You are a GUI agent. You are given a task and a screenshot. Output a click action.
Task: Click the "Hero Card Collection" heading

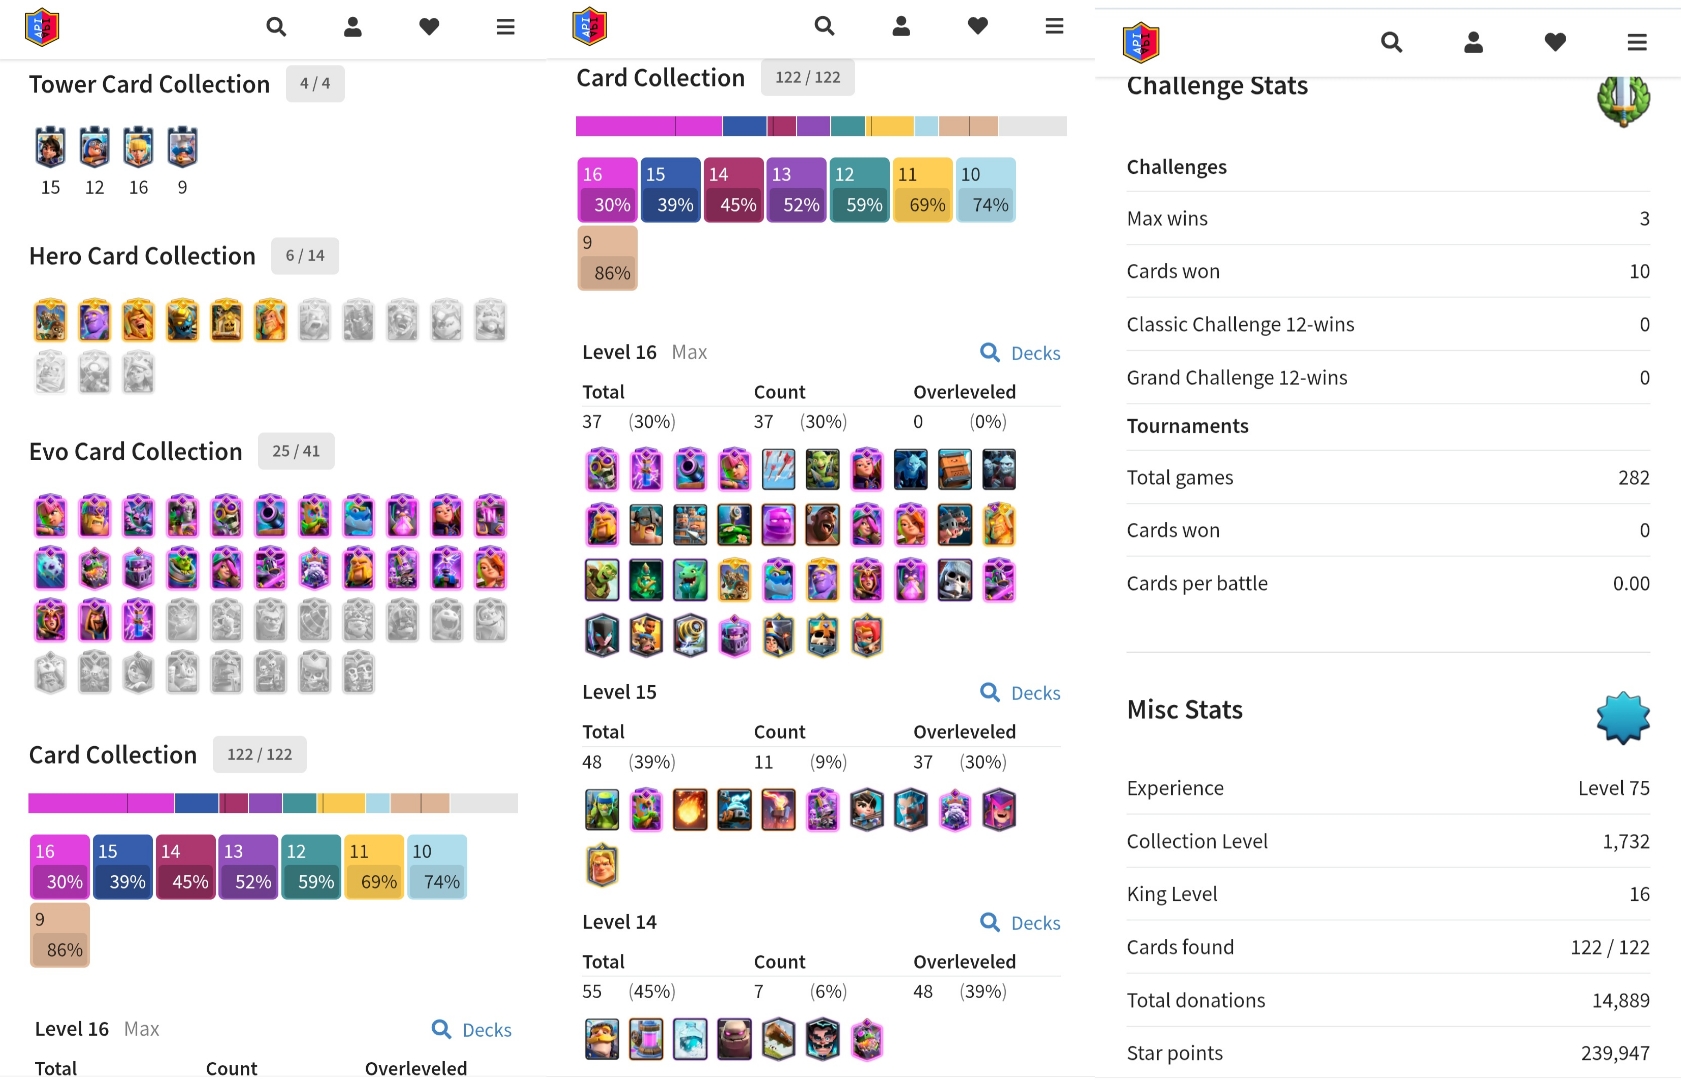tap(143, 256)
